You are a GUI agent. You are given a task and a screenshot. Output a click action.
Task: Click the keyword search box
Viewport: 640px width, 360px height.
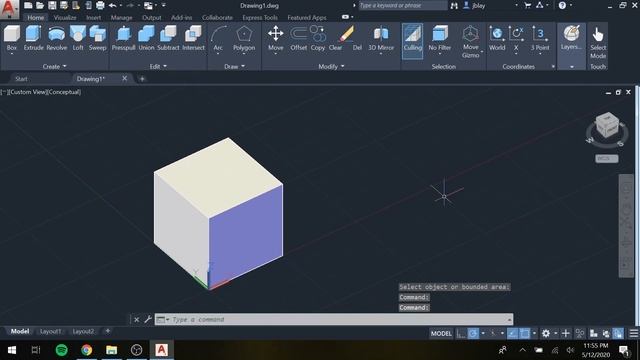pos(403,5)
